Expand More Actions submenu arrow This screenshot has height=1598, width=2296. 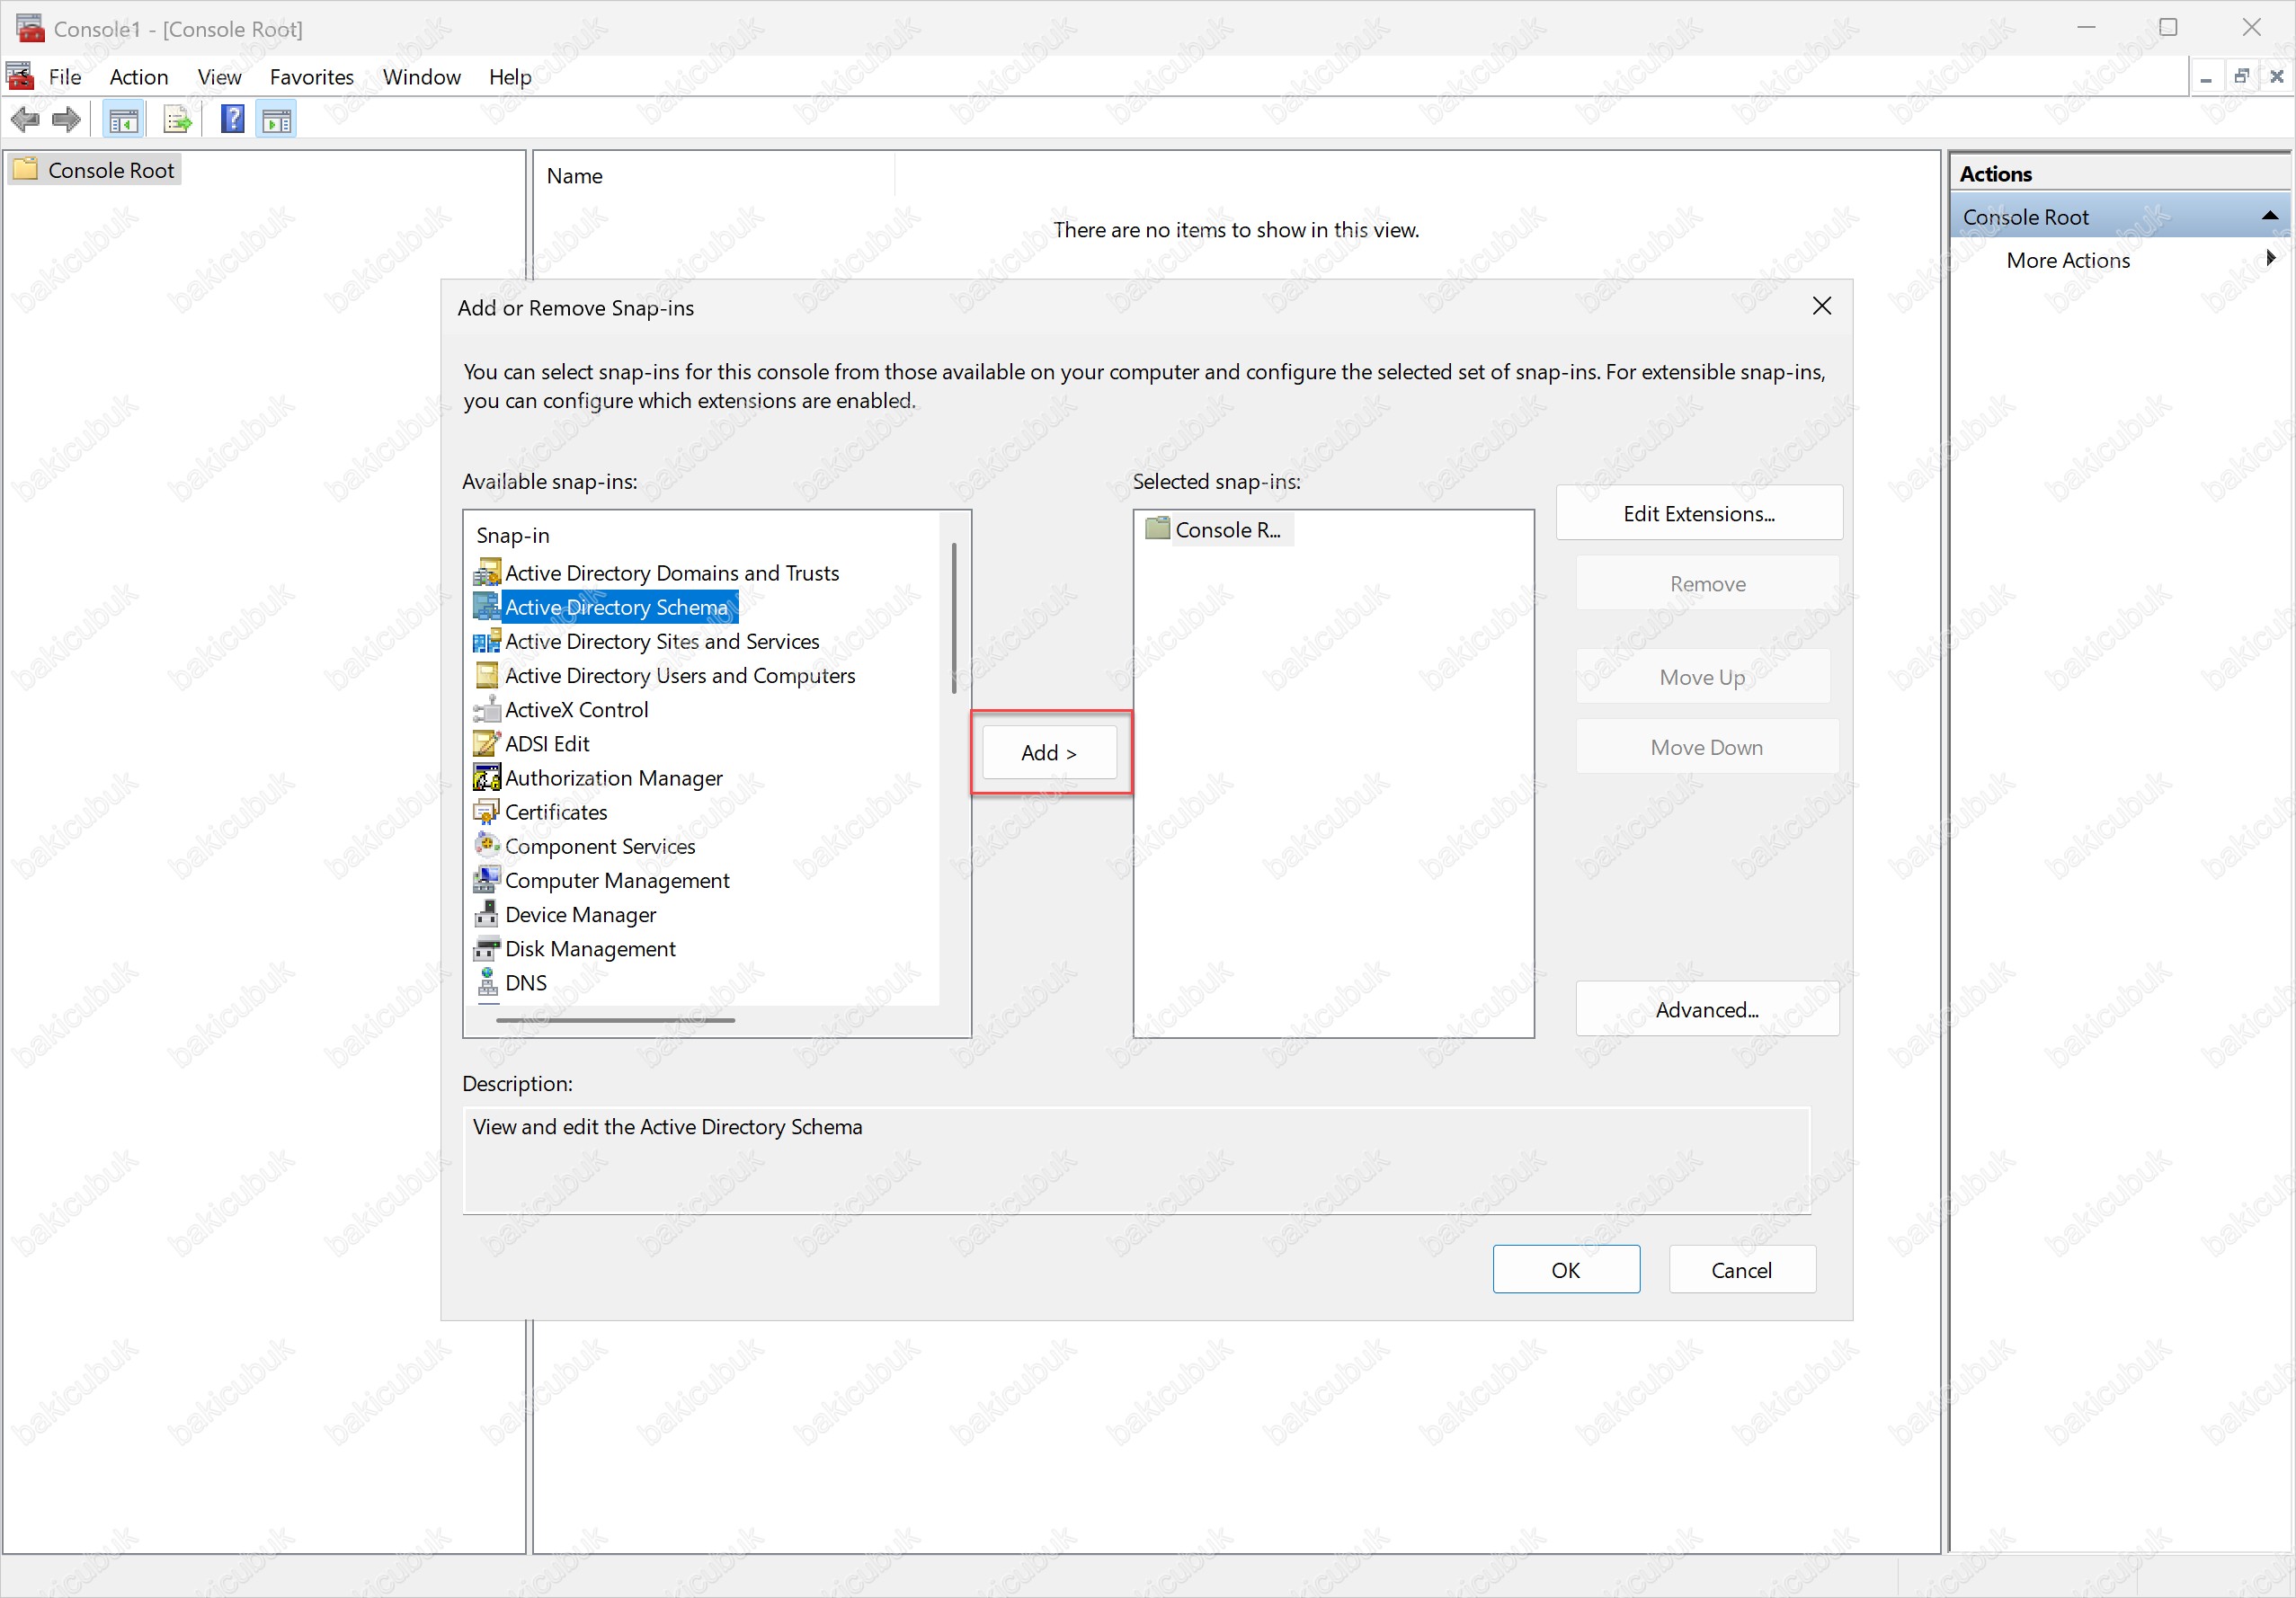2271,258
